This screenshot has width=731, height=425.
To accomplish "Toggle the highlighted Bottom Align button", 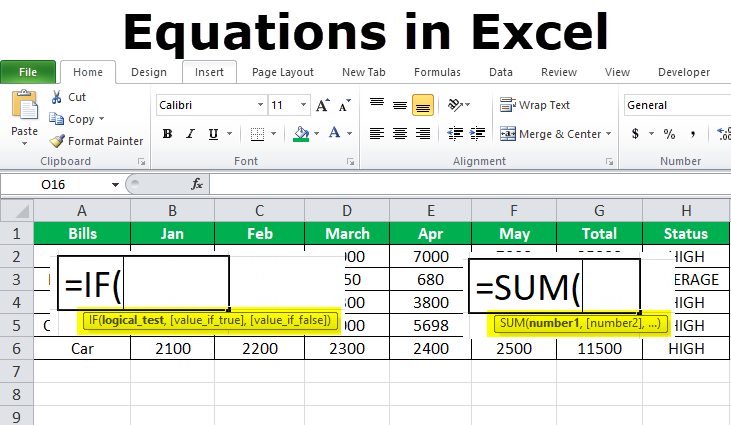I will 423,105.
